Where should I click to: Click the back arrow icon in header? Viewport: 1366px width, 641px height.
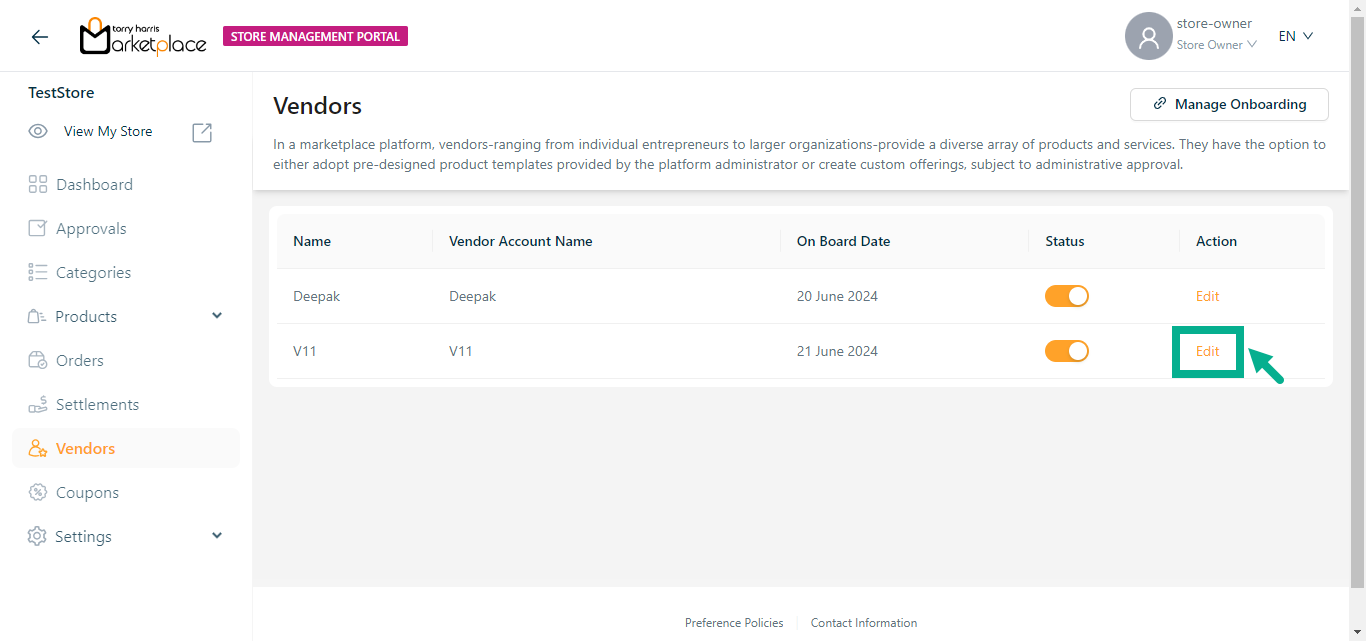pyautogui.click(x=40, y=37)
